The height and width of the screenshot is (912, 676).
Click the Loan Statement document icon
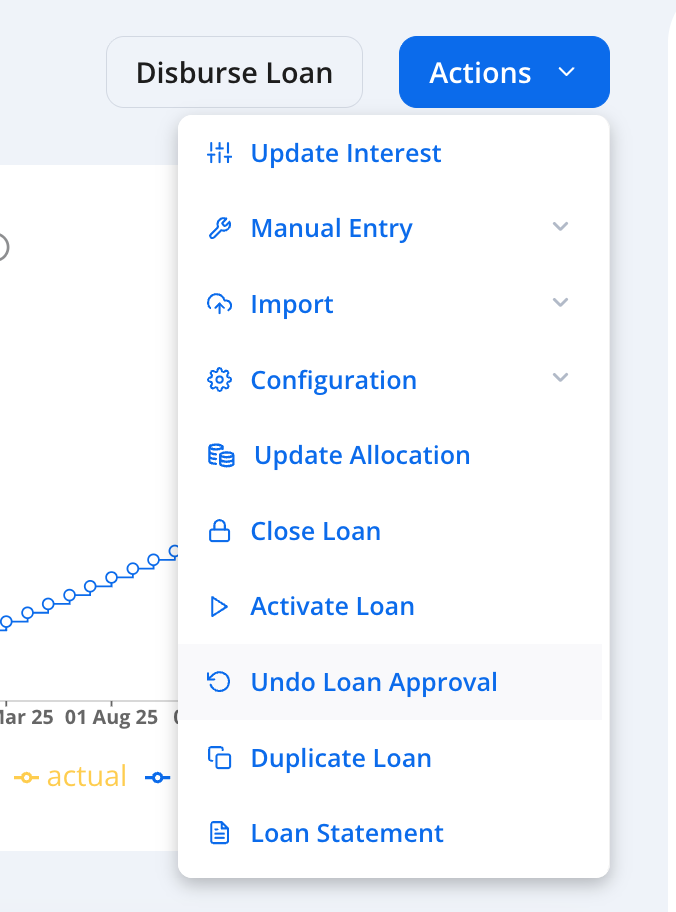pos(219,833)
